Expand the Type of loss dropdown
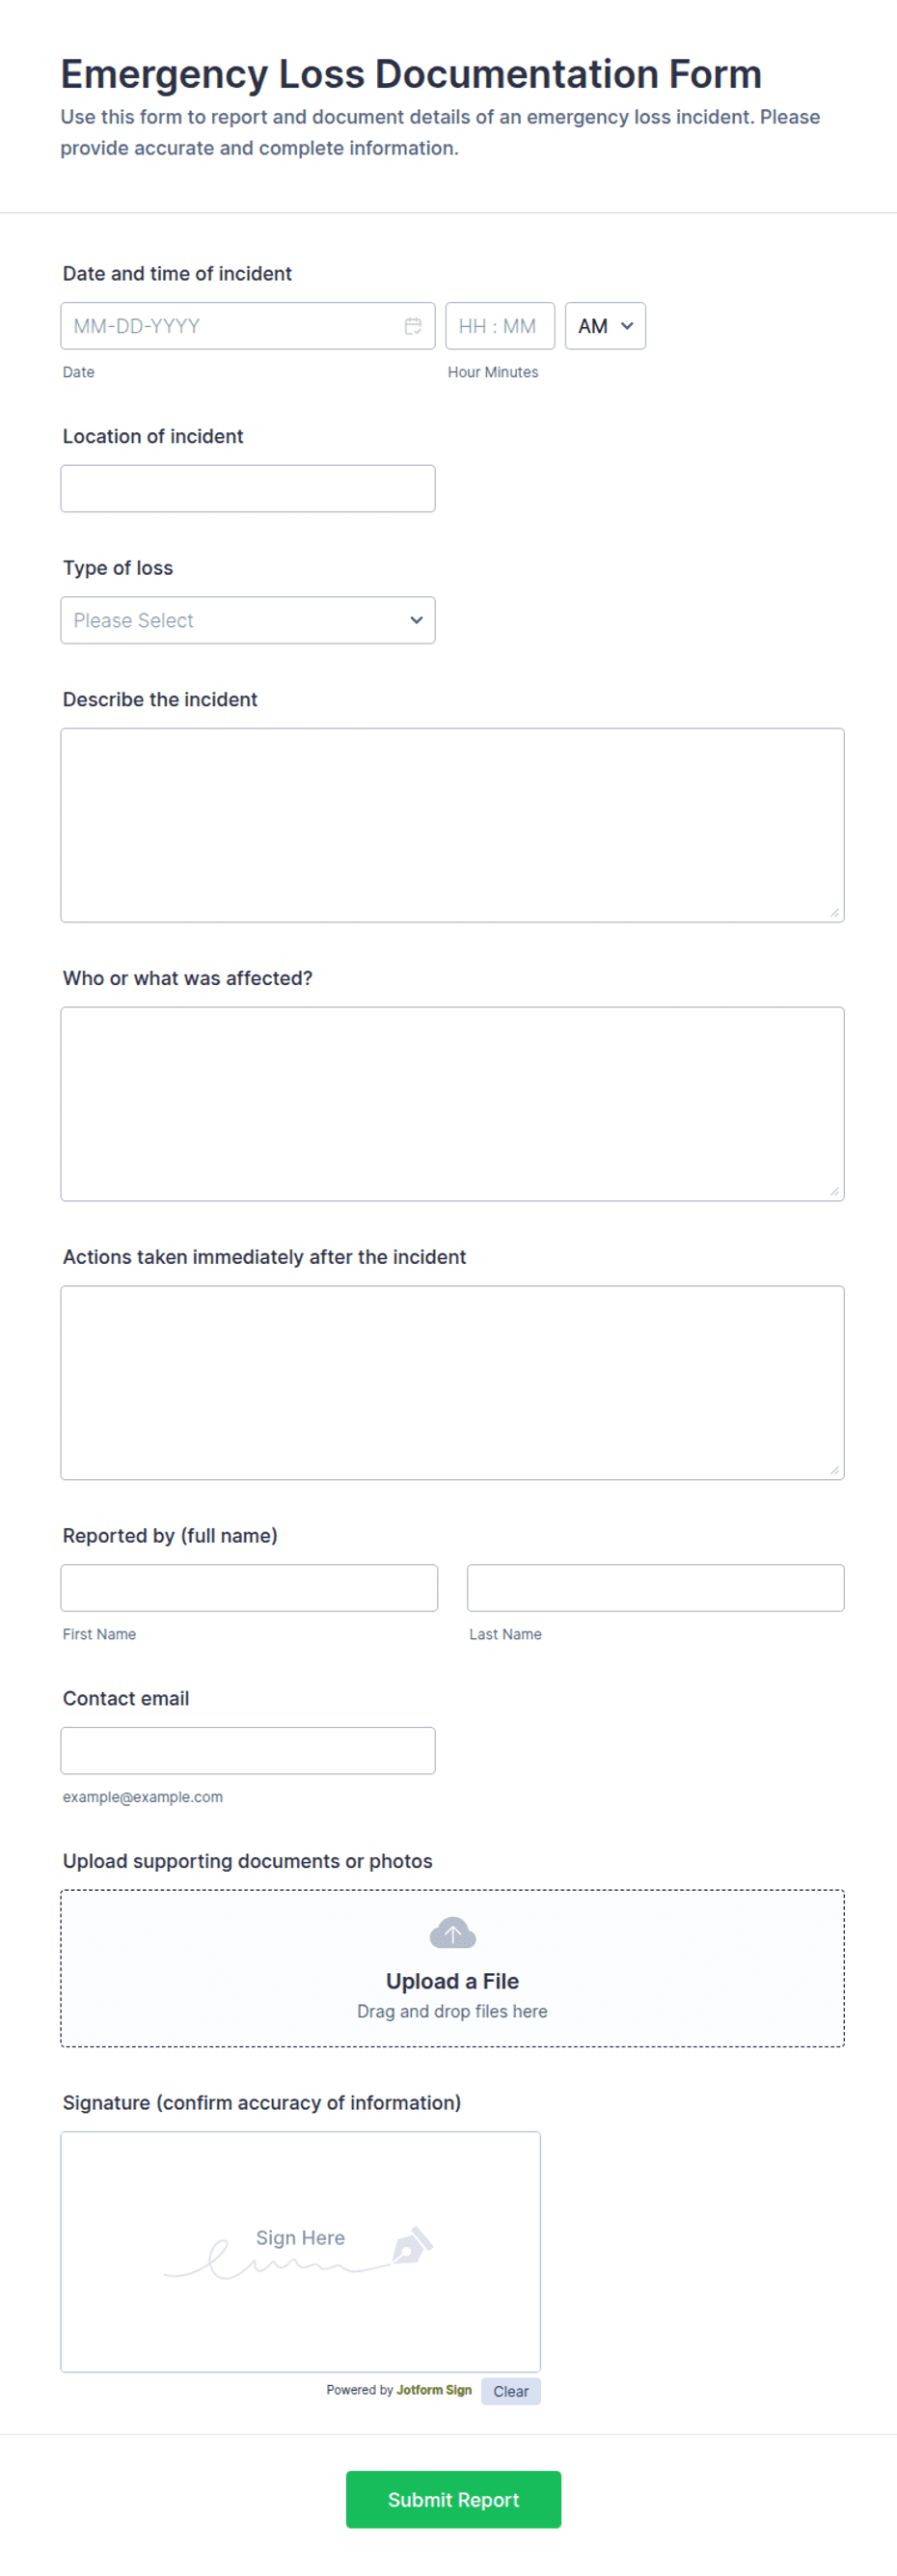The width and height of the screenshot is (897, 2576). pos(248,620)
